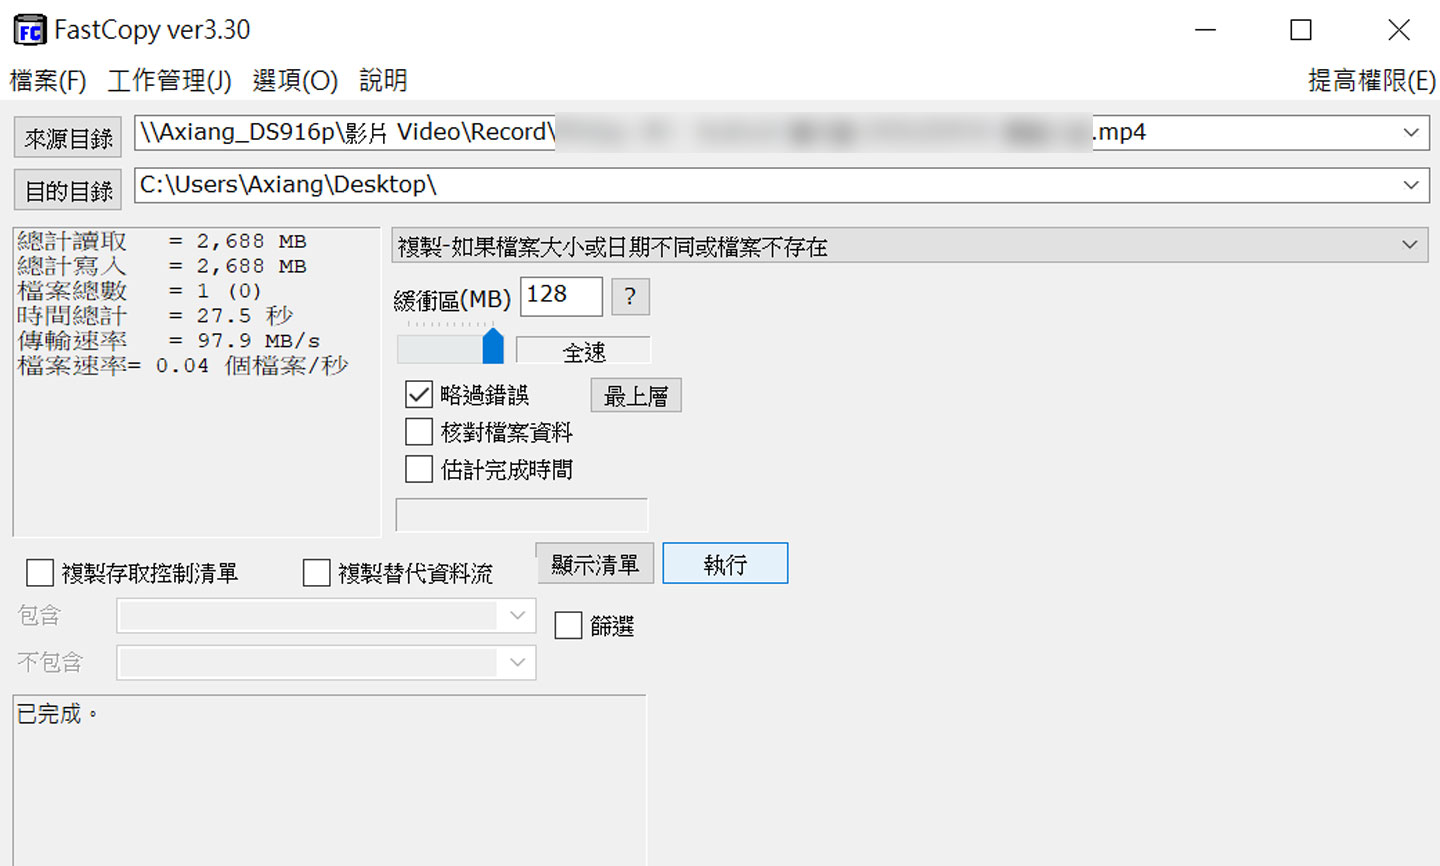Viewport: 1440px width, 866px height.
Task: Disable the 略過錯誤 skip errors checkbox
Action: [x=419, y=394]
